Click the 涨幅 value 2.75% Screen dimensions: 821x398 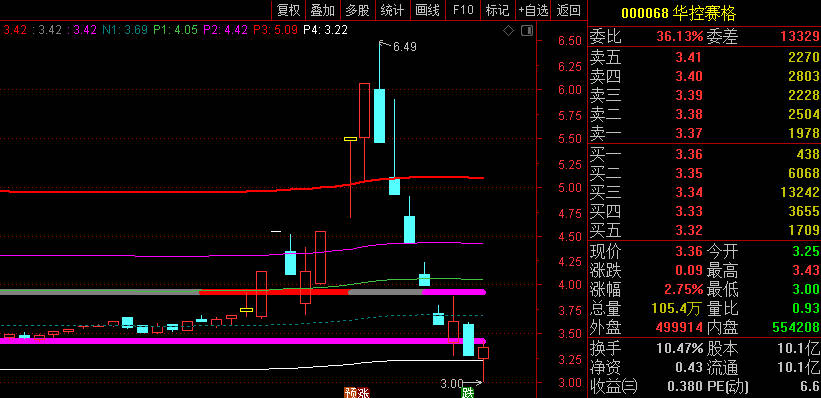[x=684, y=289]
